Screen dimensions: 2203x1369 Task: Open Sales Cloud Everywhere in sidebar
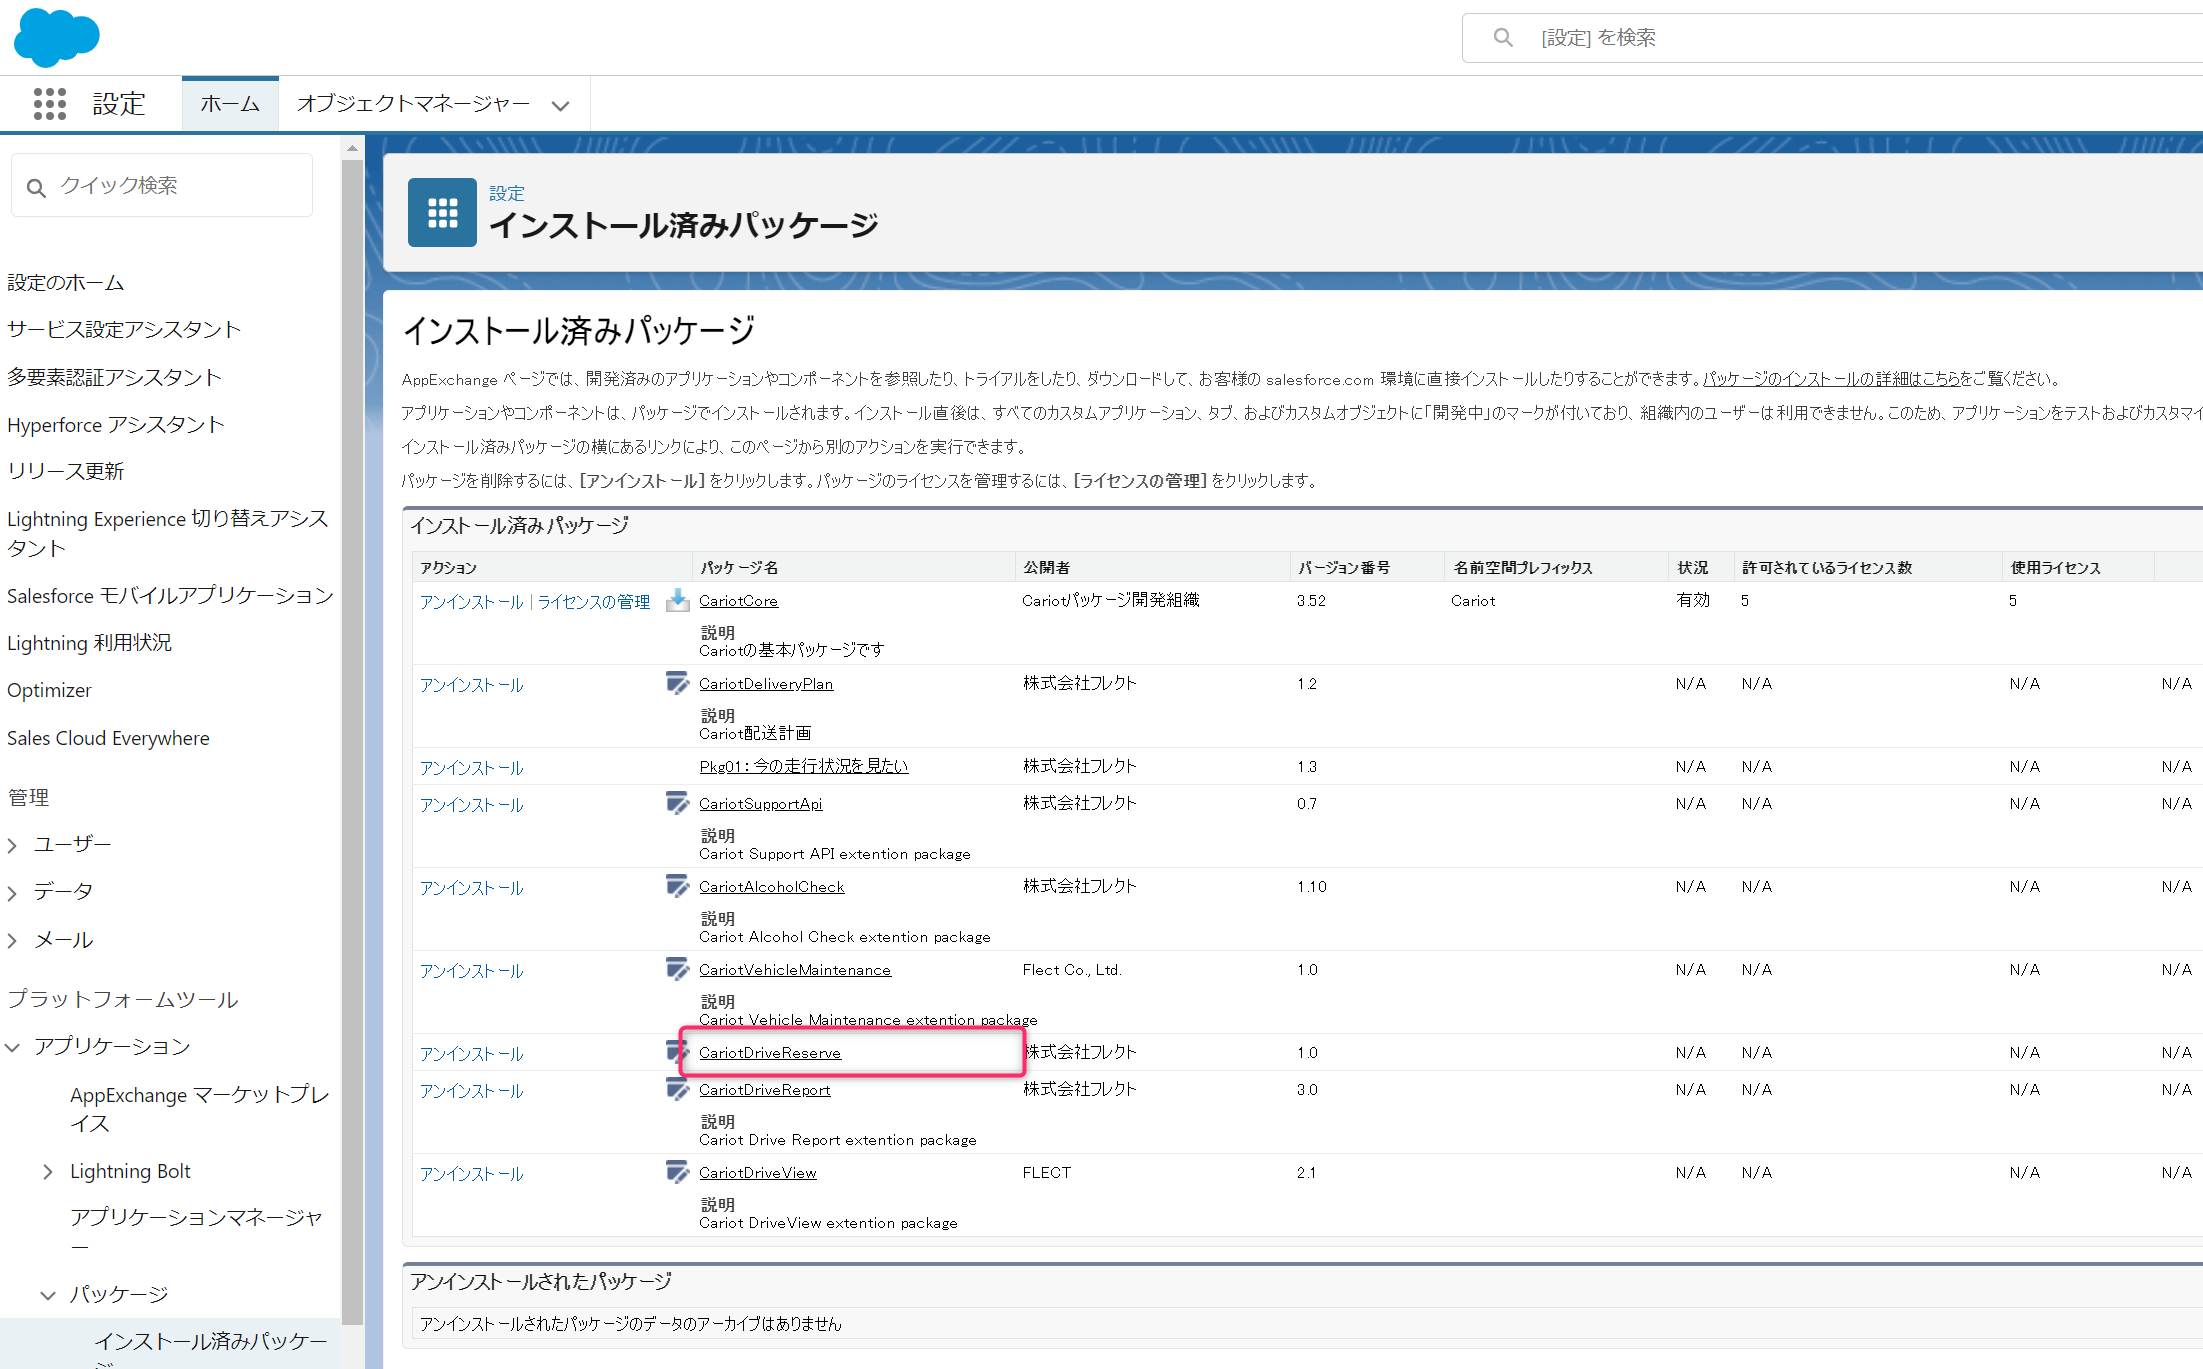pos(108,738)
